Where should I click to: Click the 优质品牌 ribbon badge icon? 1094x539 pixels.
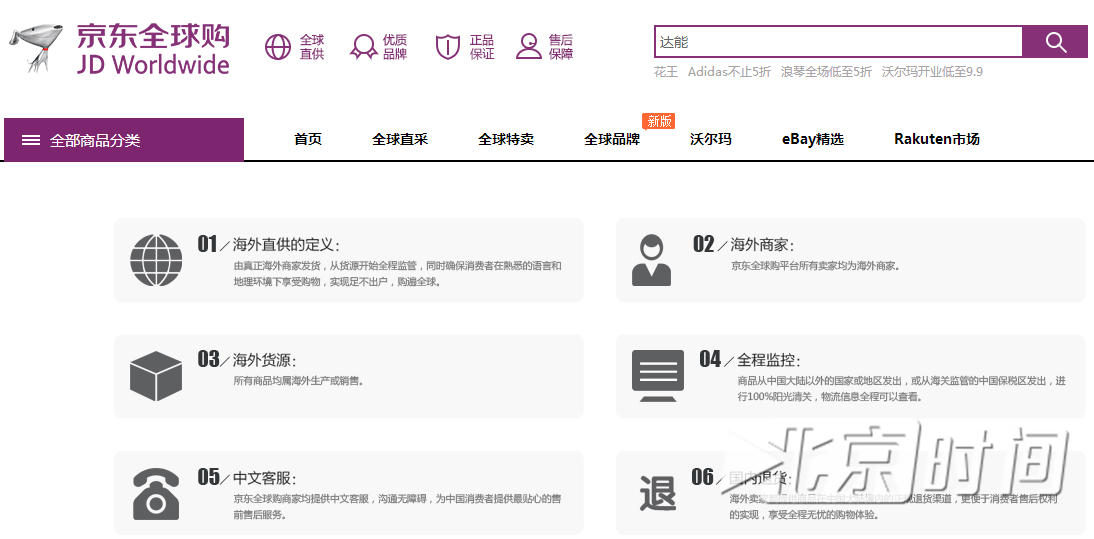pyautogui.click(x=364, y=47)
